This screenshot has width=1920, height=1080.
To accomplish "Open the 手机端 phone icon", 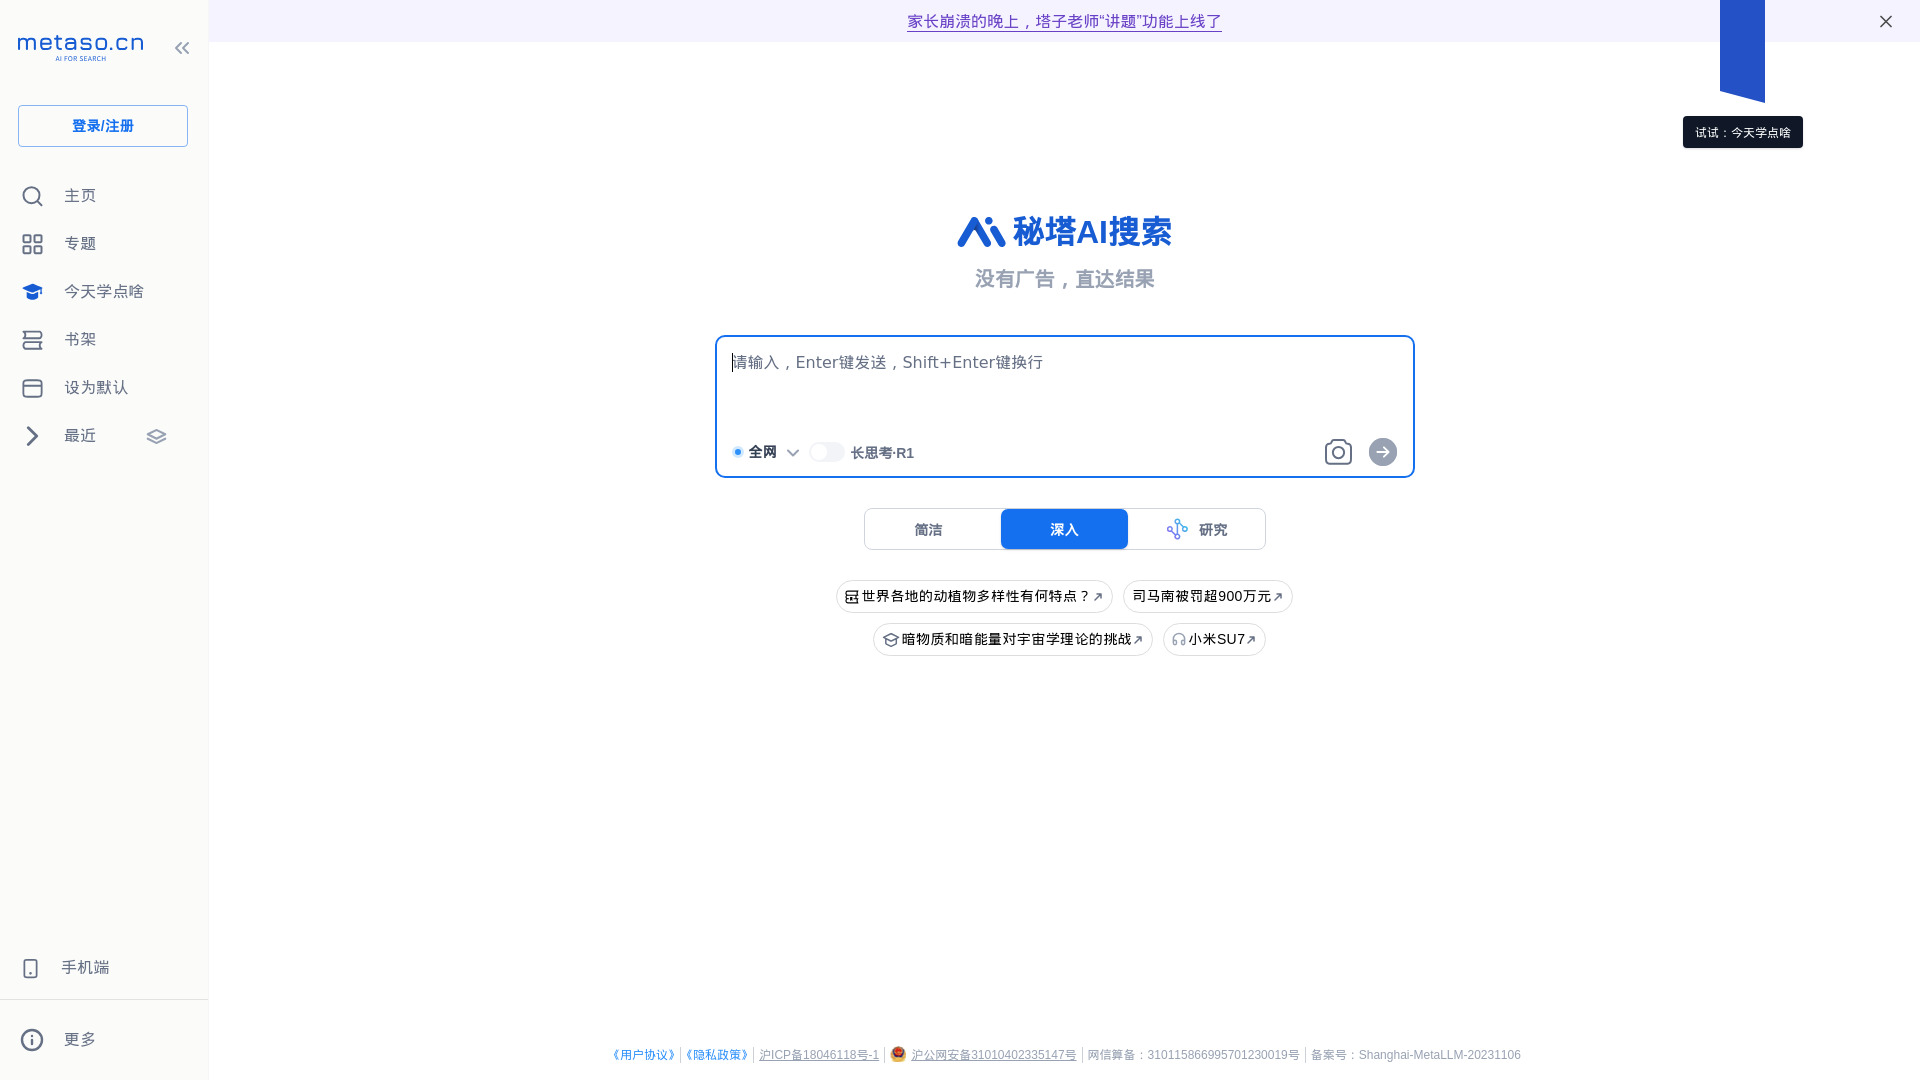I will pyautogui.click(x=30, y=968).
